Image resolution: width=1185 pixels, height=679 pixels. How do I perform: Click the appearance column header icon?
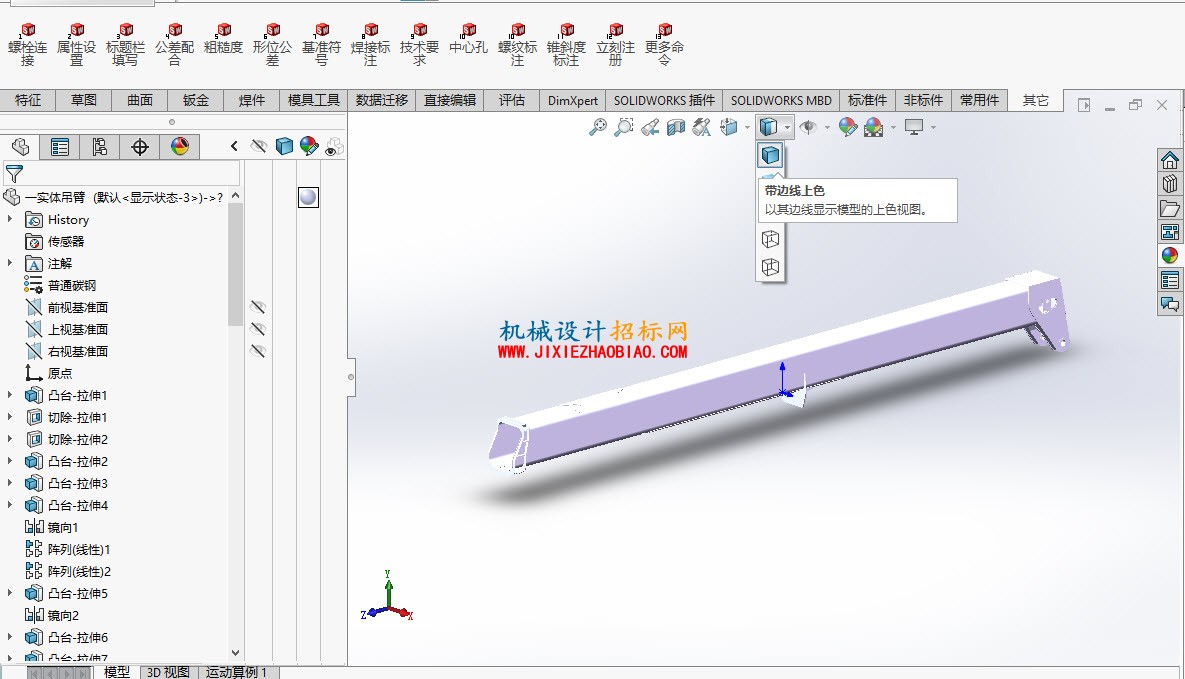click(309, 147)
